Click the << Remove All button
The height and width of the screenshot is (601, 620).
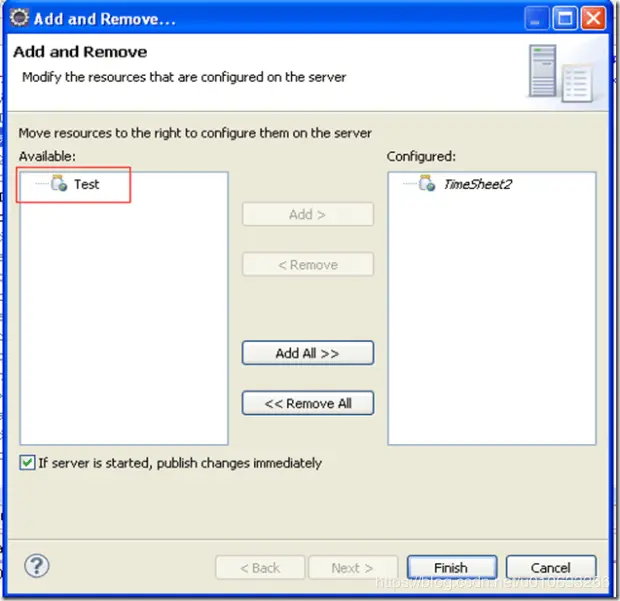pyautogui.click(x=308, y=403)
